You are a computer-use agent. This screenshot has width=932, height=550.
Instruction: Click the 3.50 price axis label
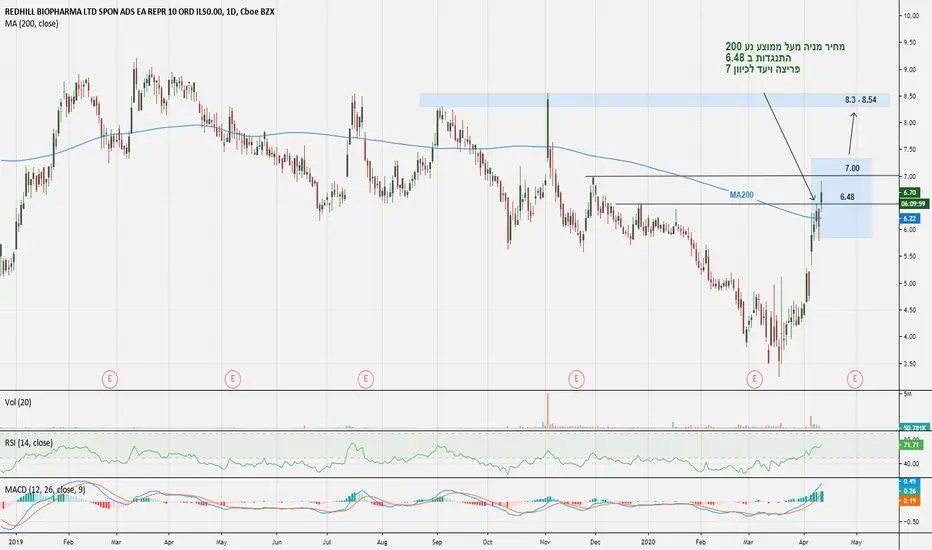point(909,363)
